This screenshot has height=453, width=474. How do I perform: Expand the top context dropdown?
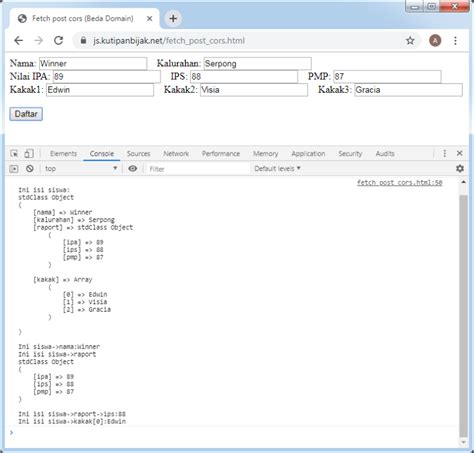81,168
